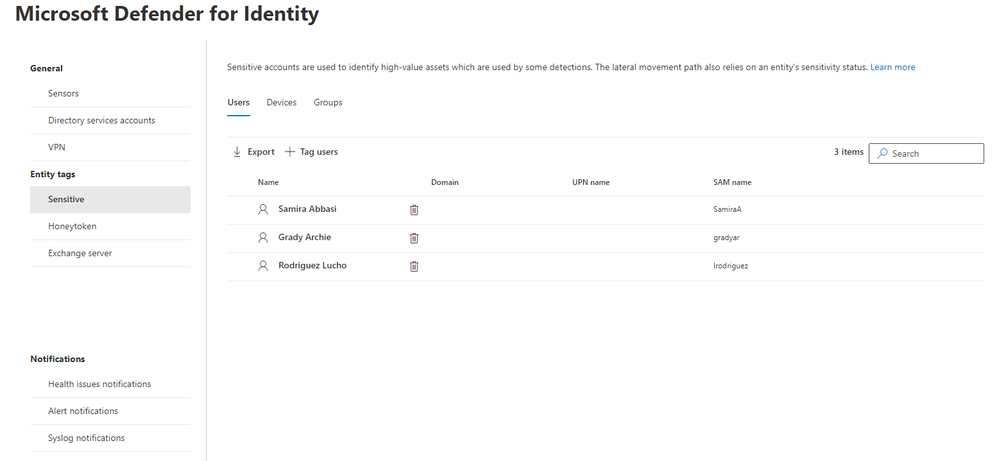Select the Users tab
The width and height of the screenshot is (999, 461).
coord(238,103)
